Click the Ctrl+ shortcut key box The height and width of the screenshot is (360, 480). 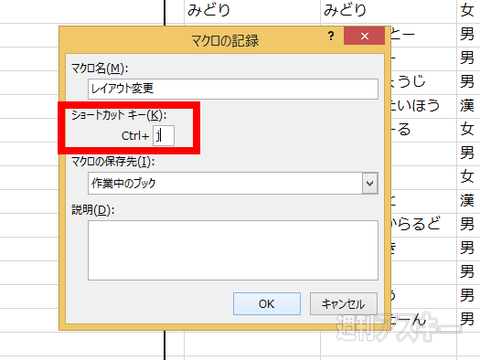point(163,136)
